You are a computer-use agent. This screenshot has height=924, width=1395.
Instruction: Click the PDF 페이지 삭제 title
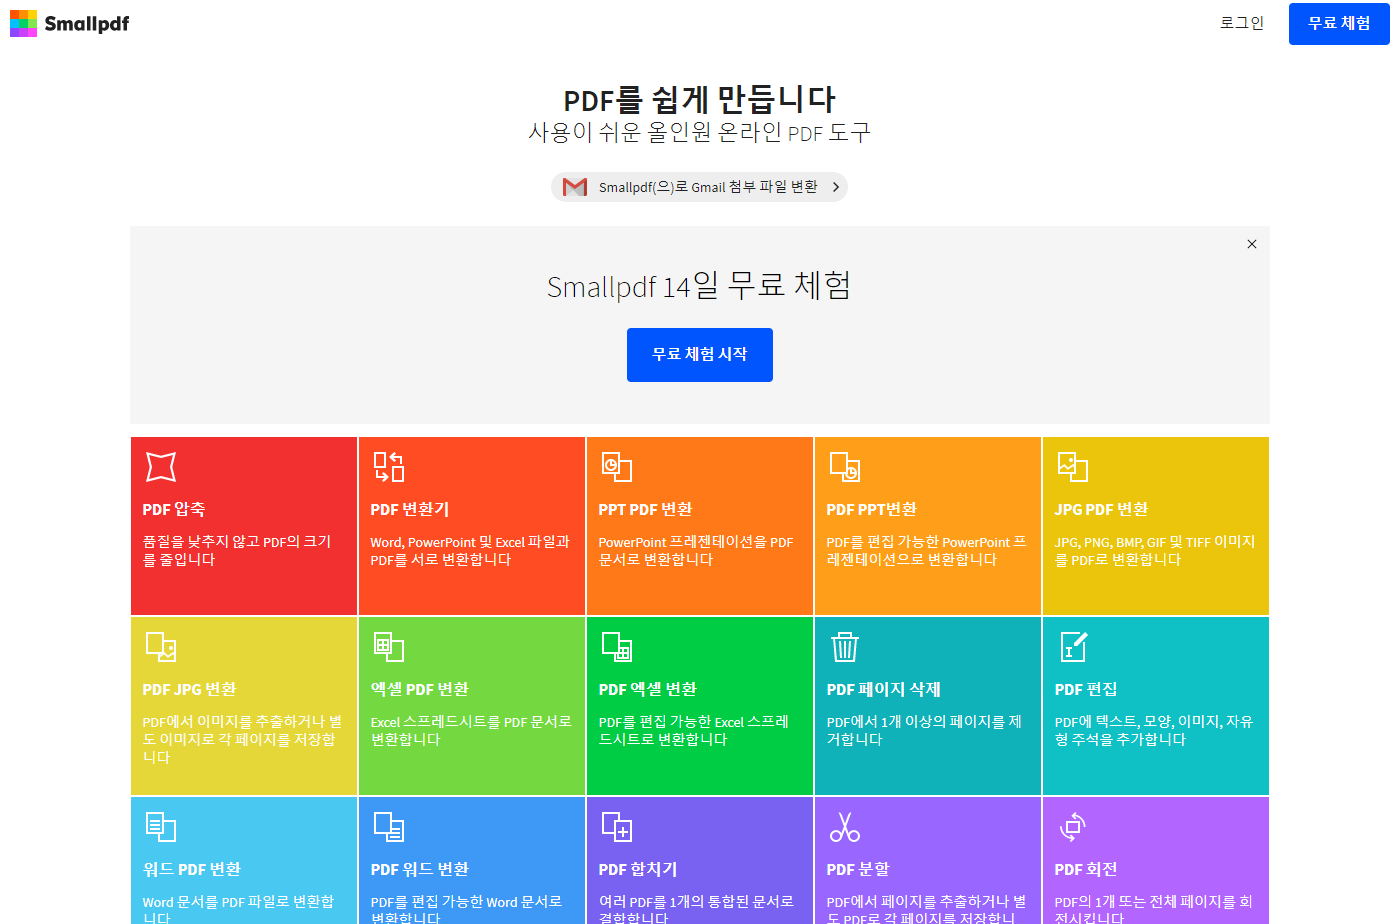[x=883, y=689]
